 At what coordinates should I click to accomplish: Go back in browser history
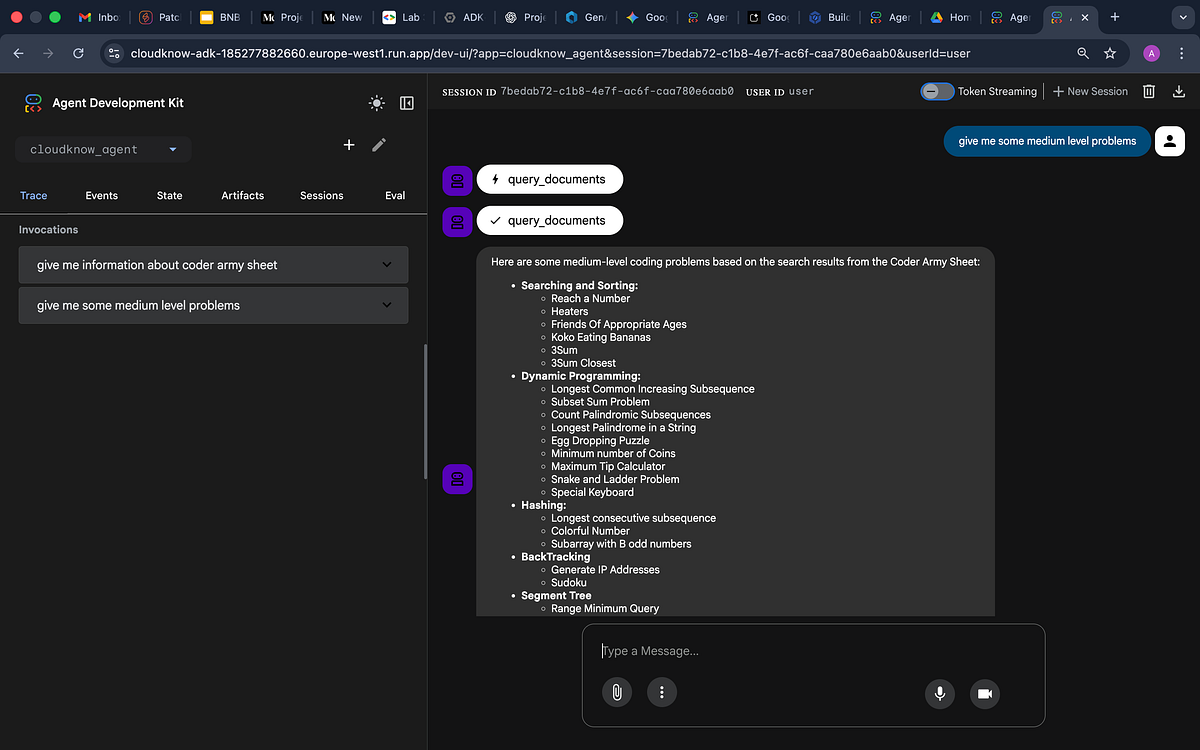tap(20, 53)
